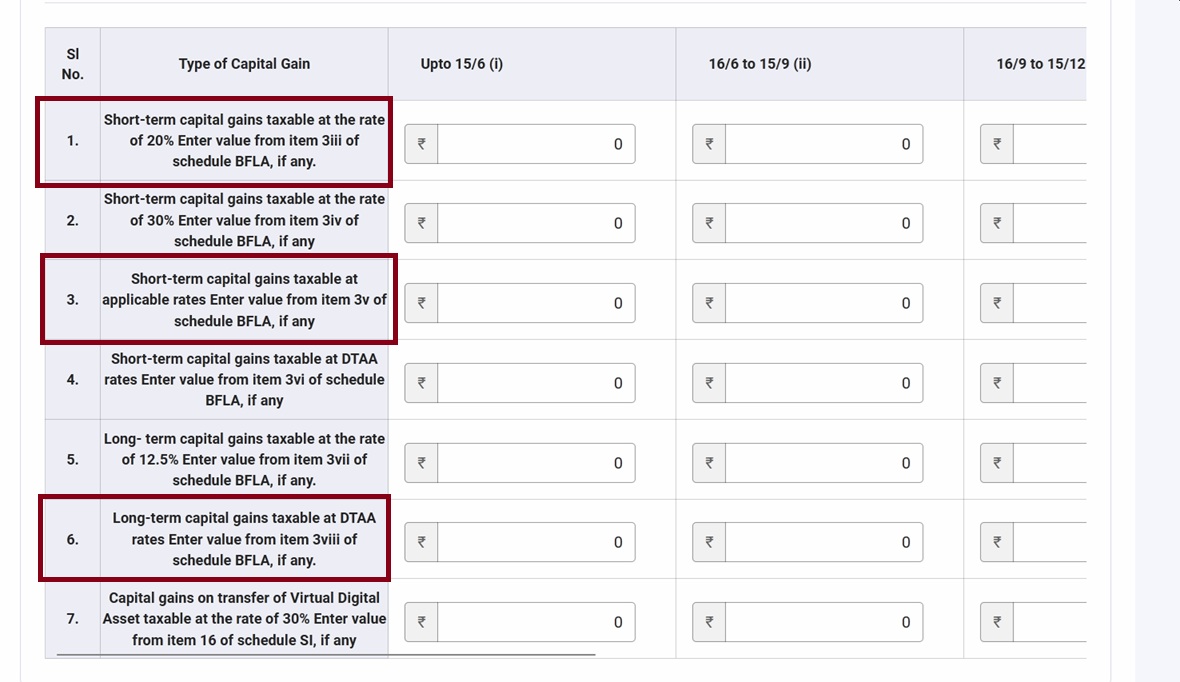Click rupee icon in row 3 Upto 15/6 column

[421, 303]
